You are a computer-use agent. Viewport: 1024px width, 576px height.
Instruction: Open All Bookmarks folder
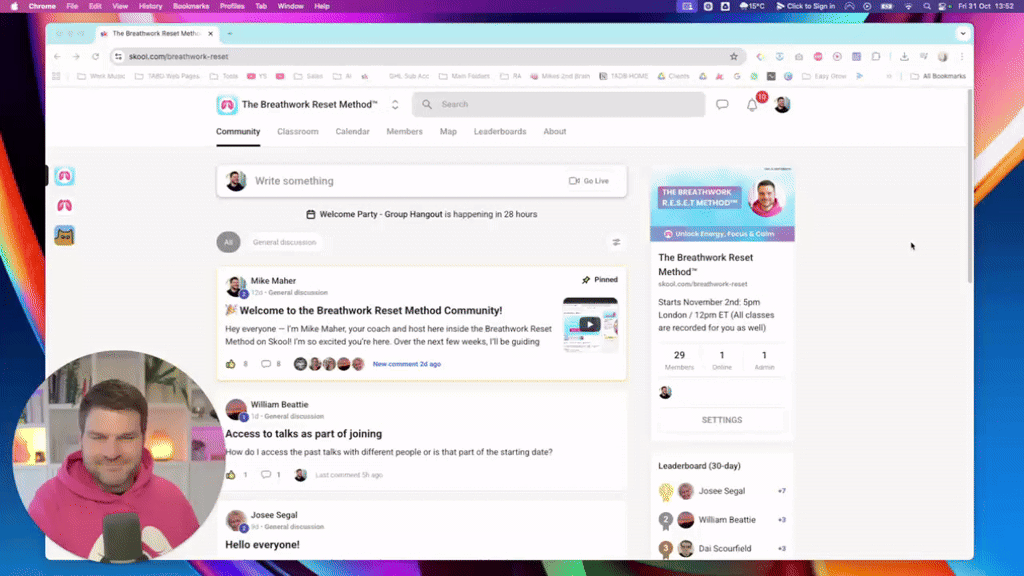(x=938, y=76)
